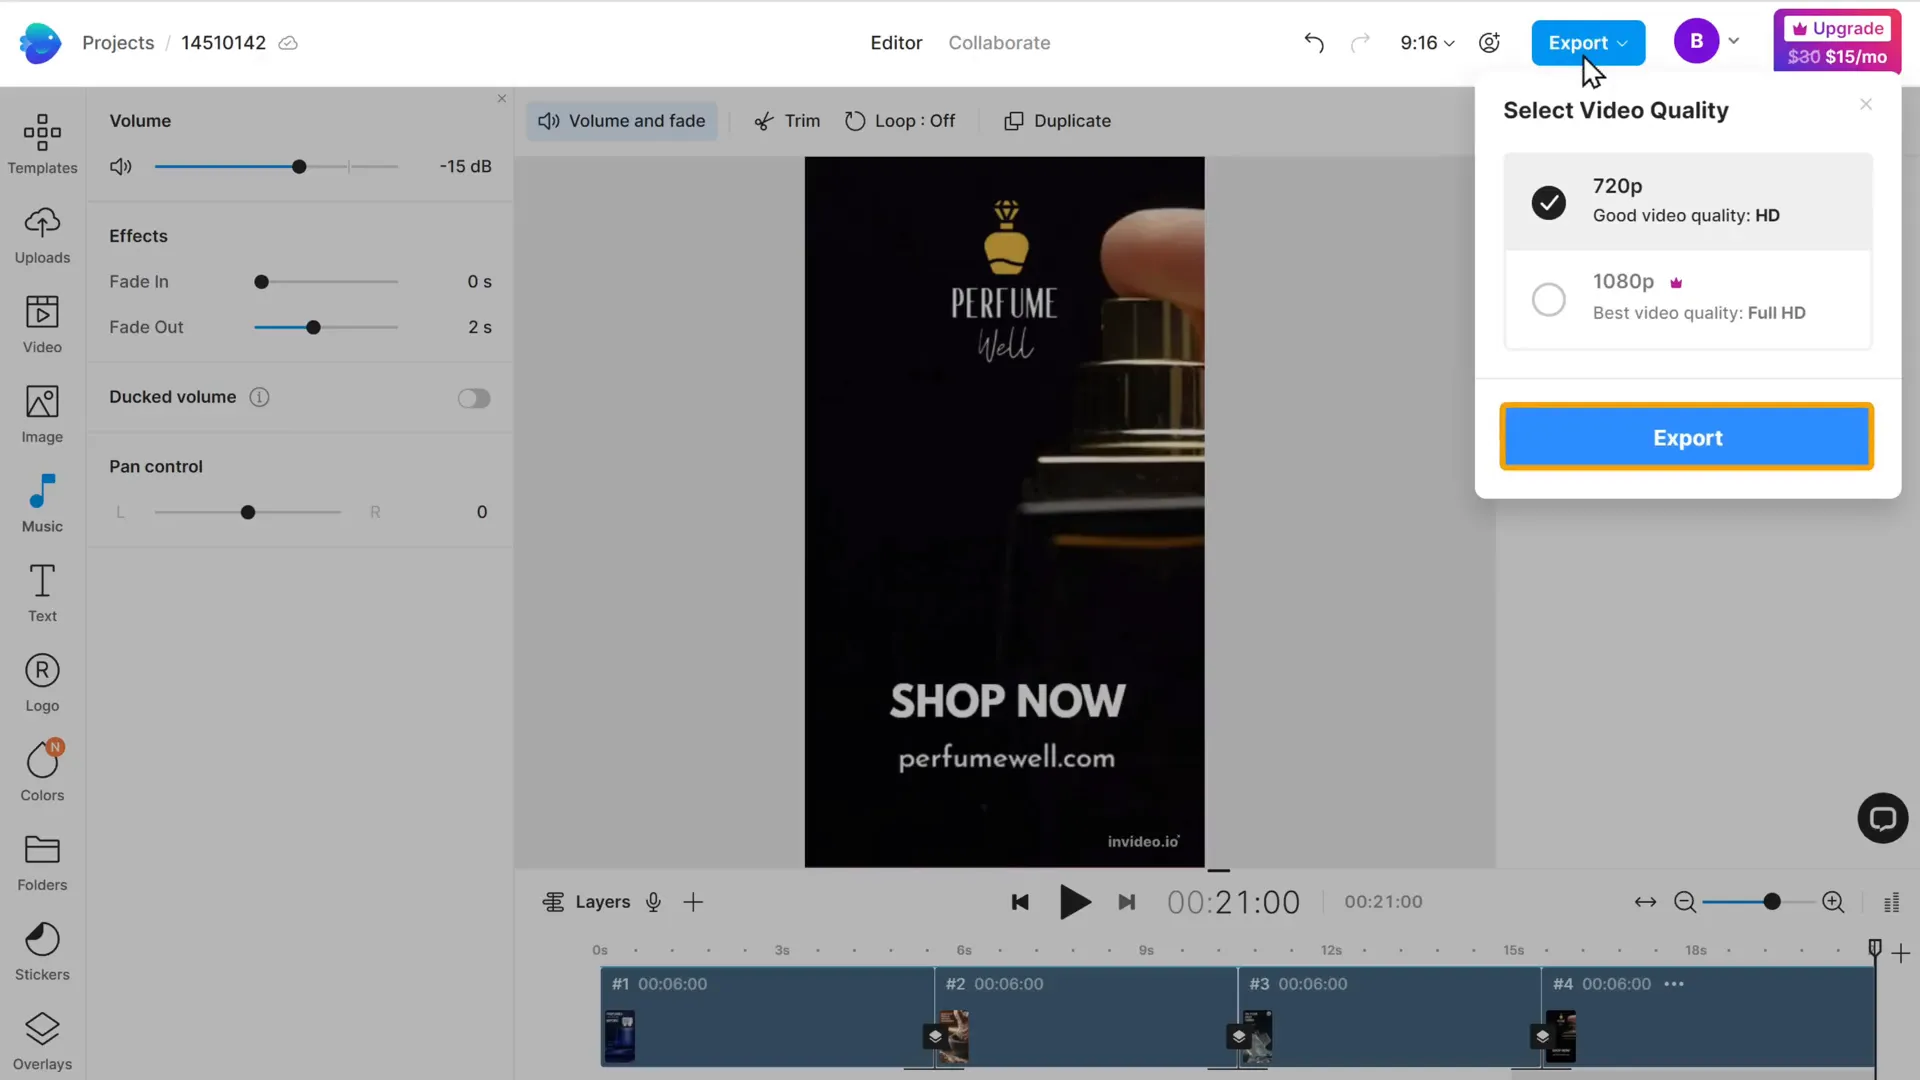Click the Collaborate tab
The height and width of the screenshot is (1080, 1920).
[998, 42]
